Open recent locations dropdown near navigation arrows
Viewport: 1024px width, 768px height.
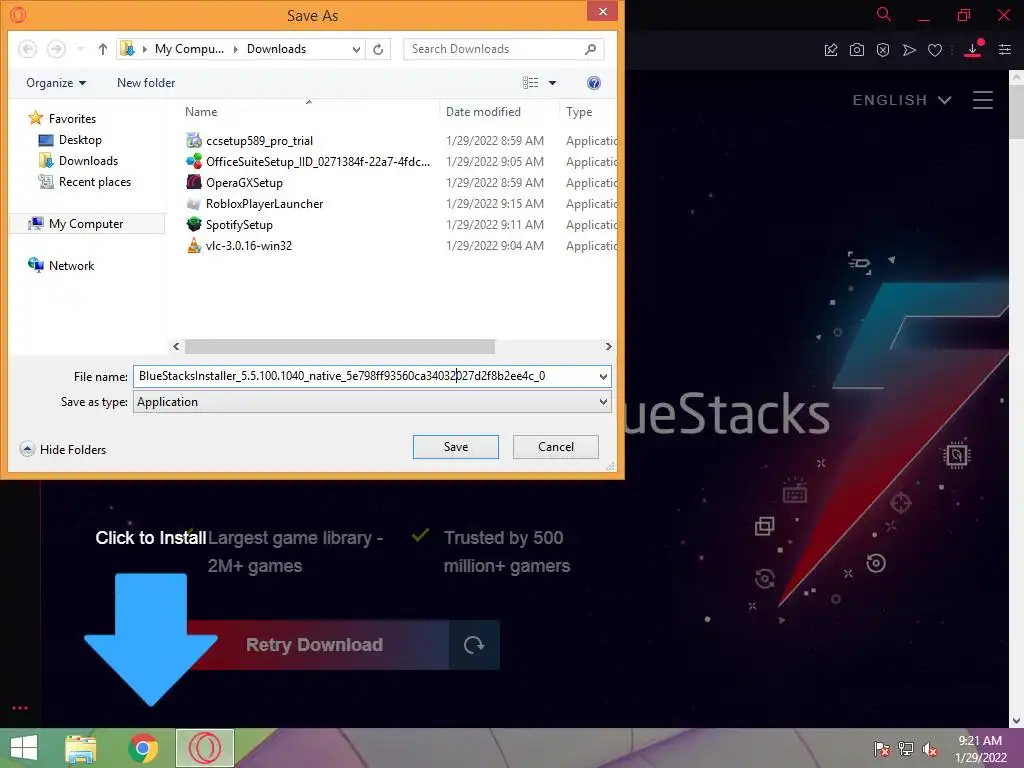[80, 49]
